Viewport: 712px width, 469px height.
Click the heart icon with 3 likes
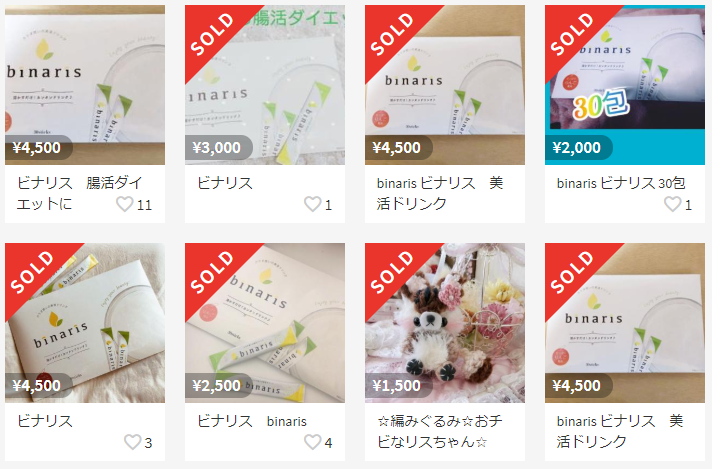[x=133, y=442]
